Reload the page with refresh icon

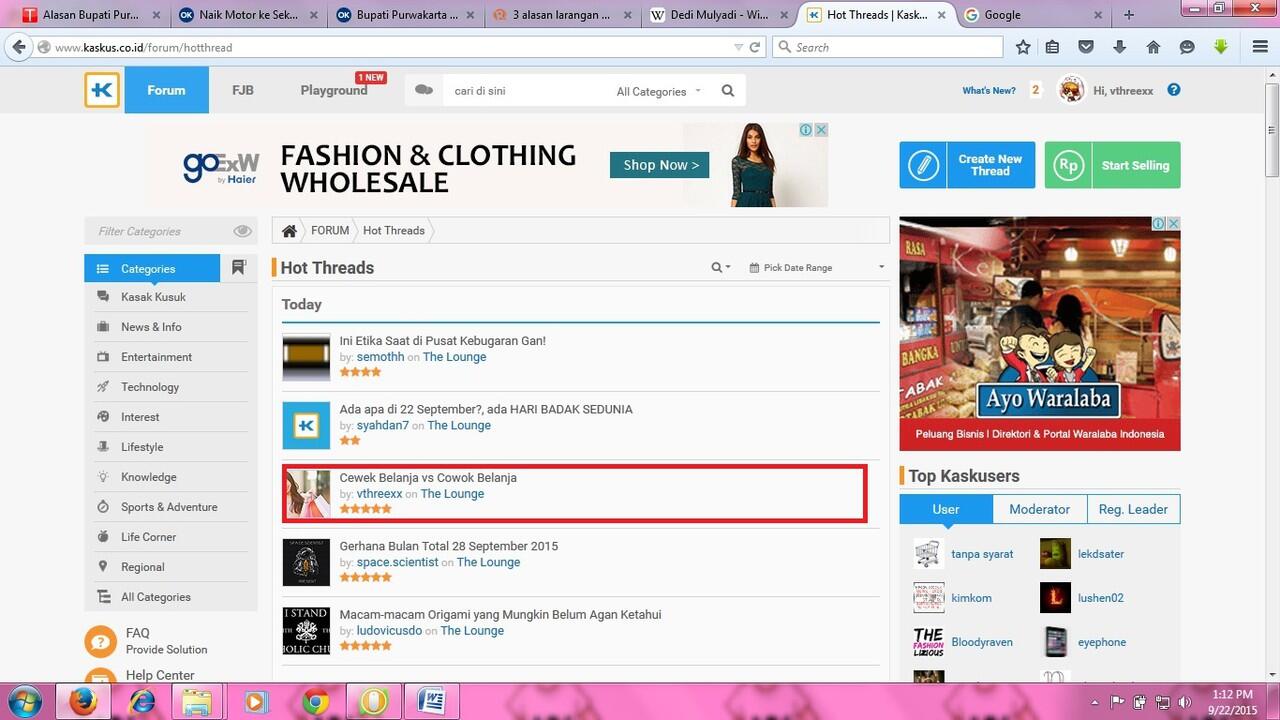[x=755, y=47]
